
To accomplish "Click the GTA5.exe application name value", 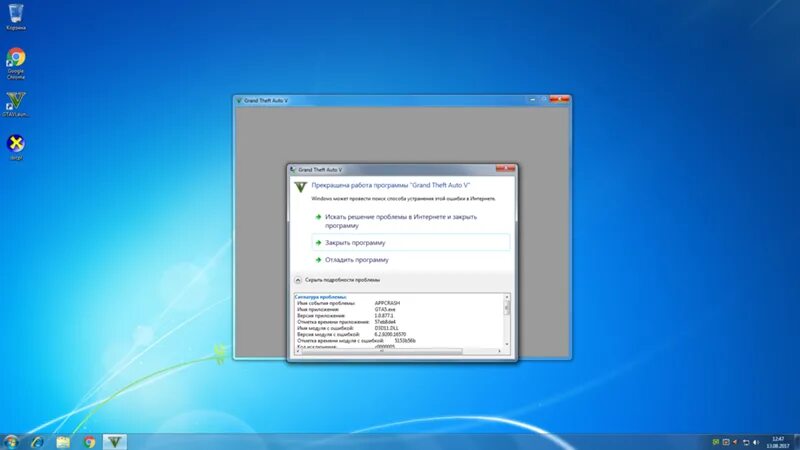I will tap(385, 309).
